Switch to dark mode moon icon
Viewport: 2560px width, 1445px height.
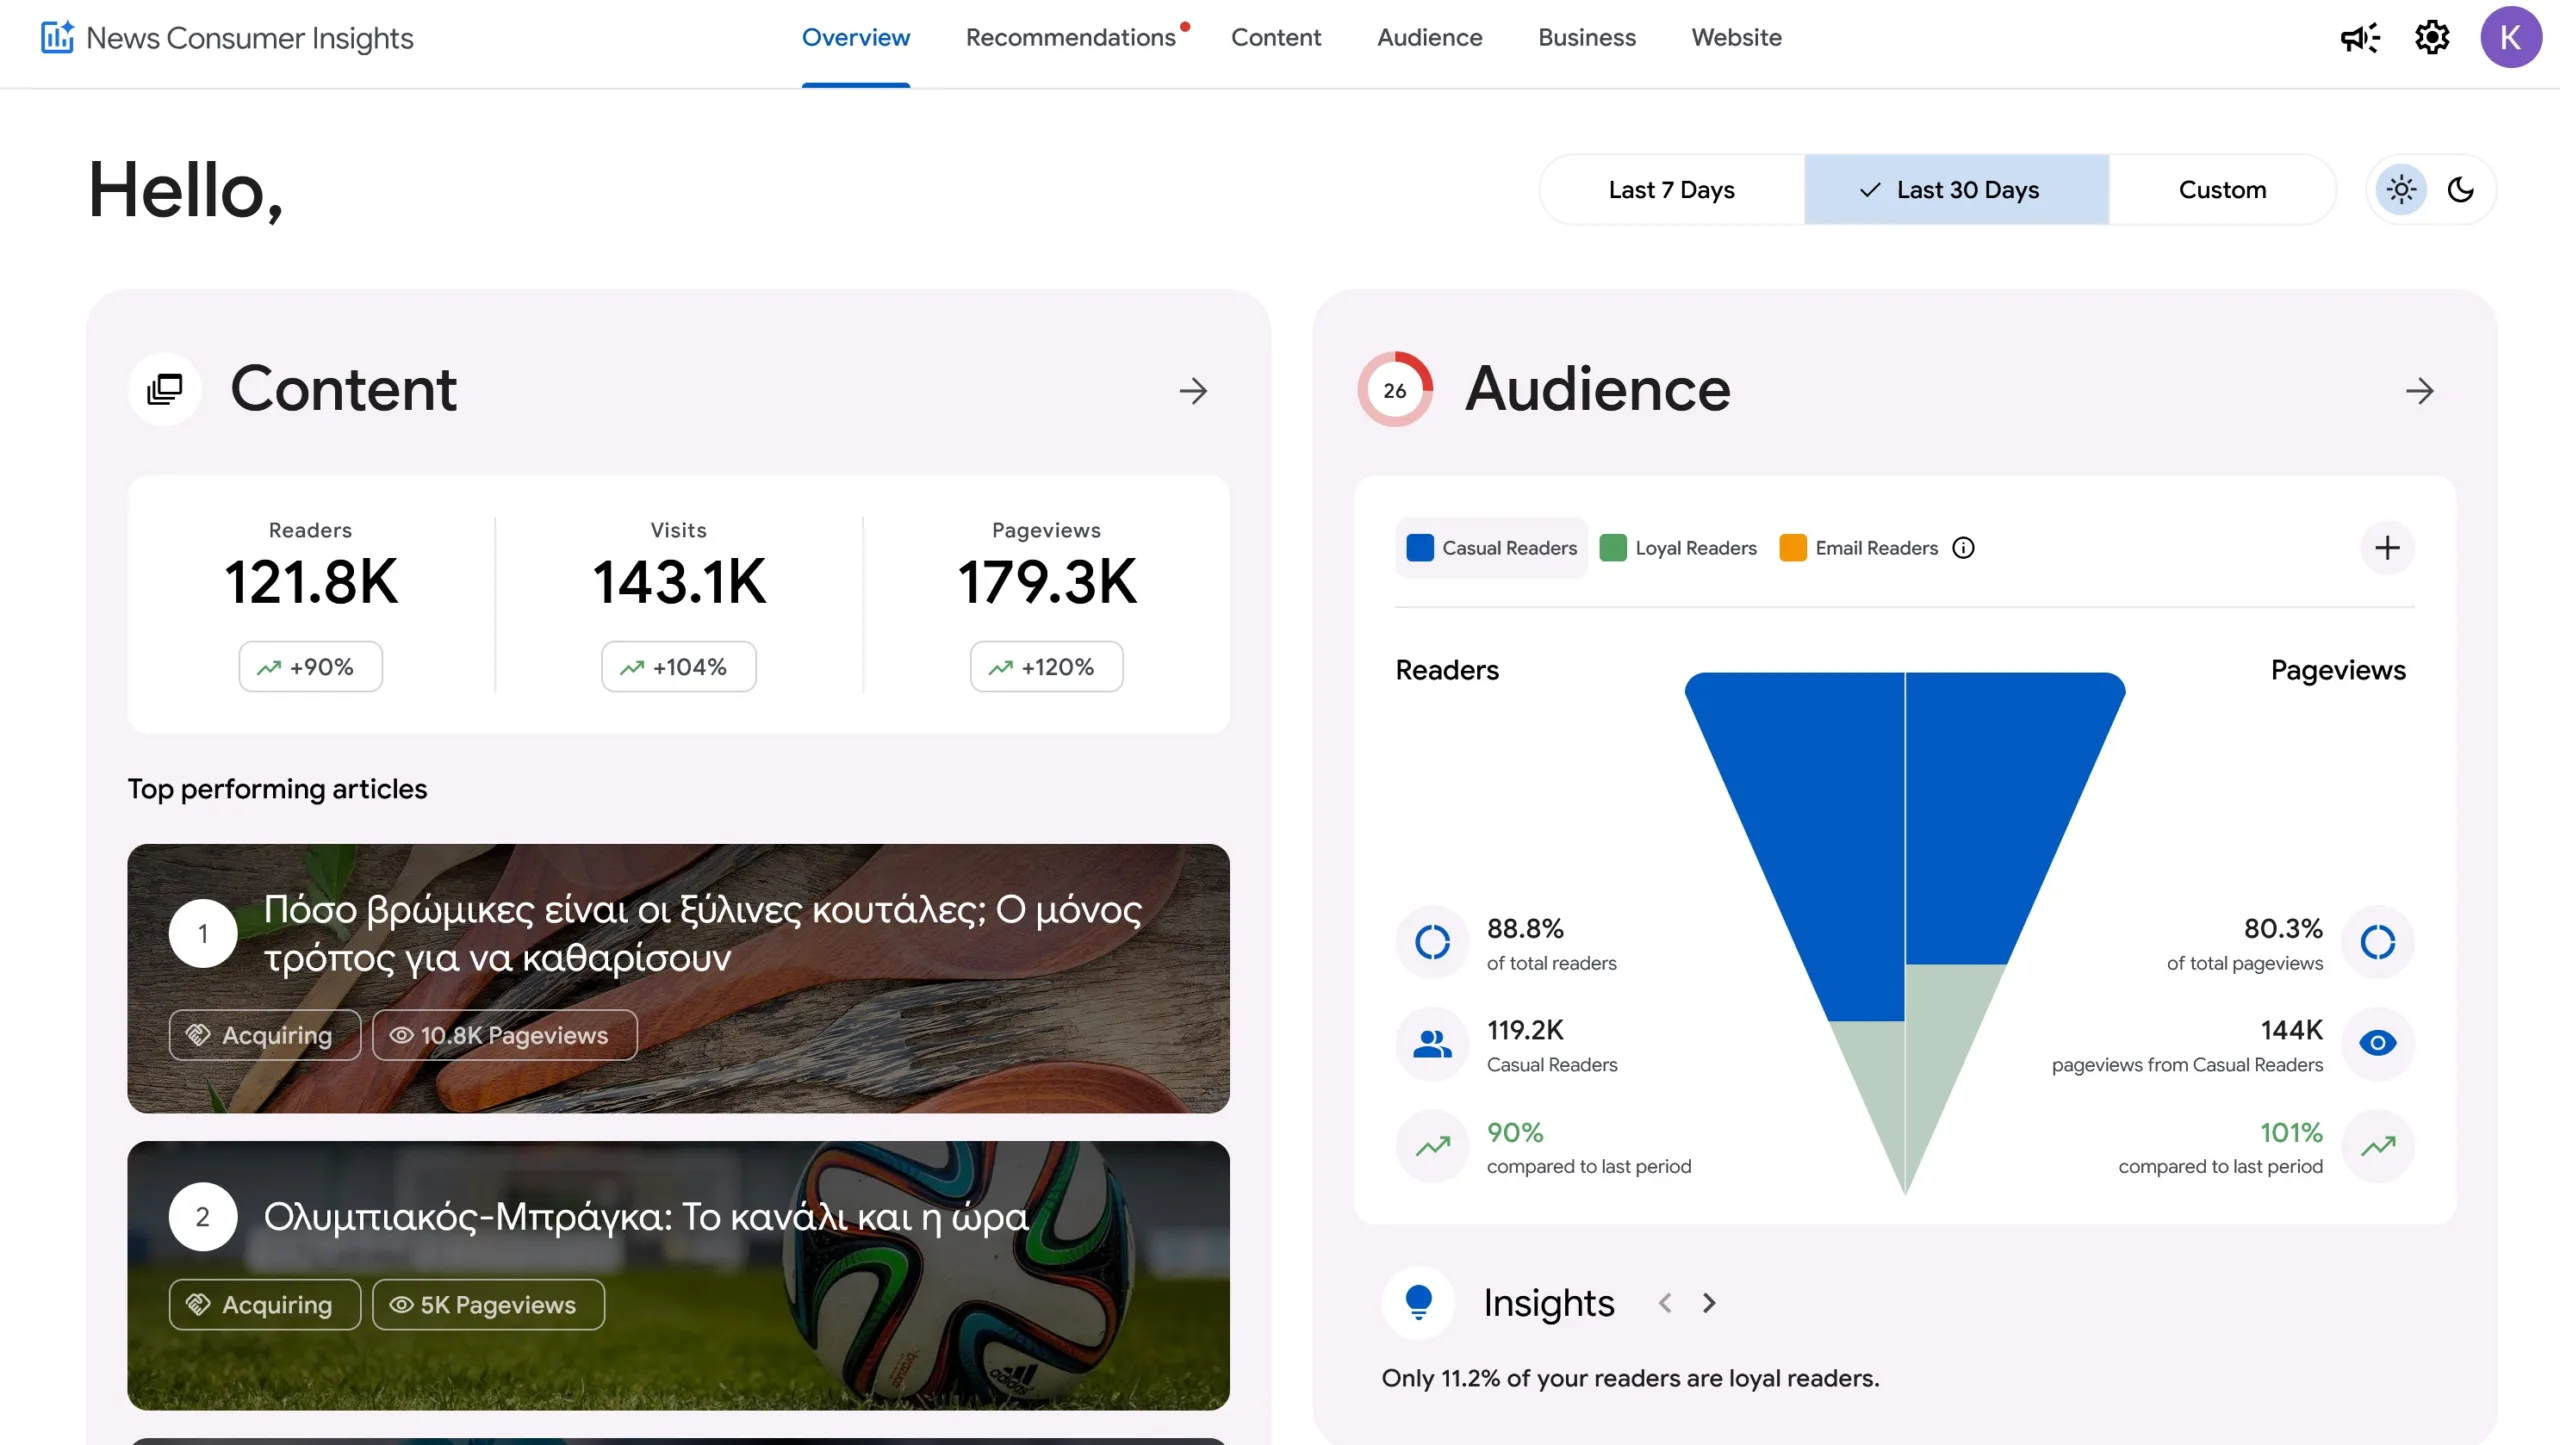[x=2460, y=190]
